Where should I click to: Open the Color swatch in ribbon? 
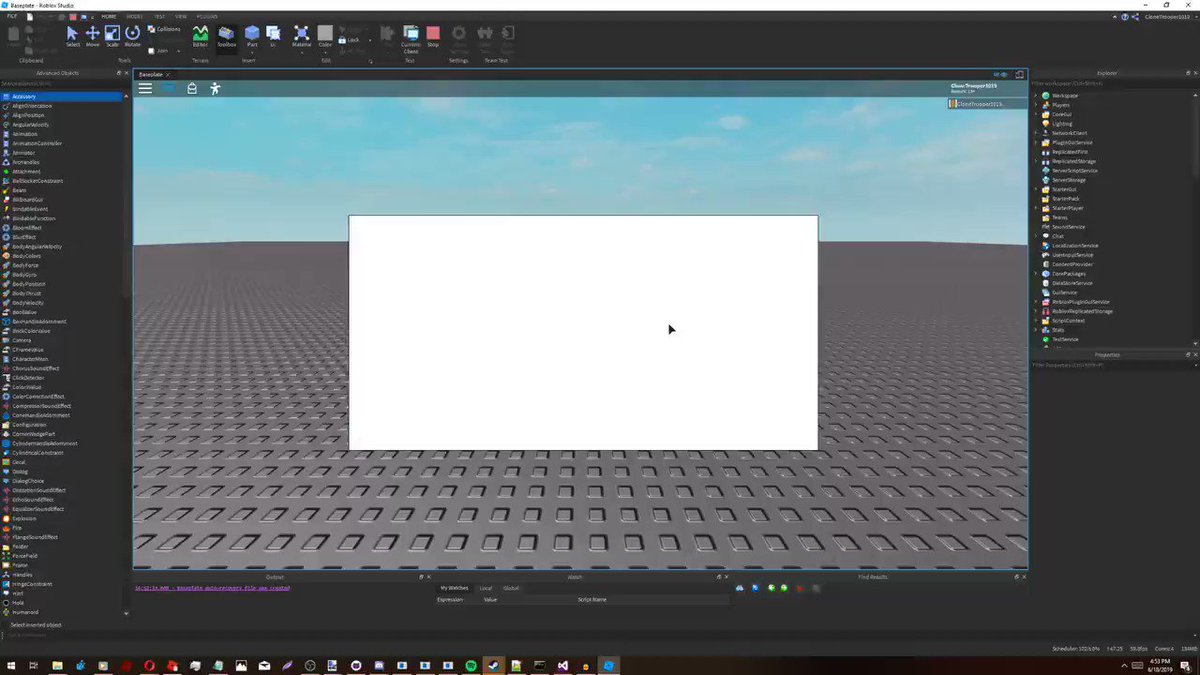pyautogui.click(x=325, y=36)
